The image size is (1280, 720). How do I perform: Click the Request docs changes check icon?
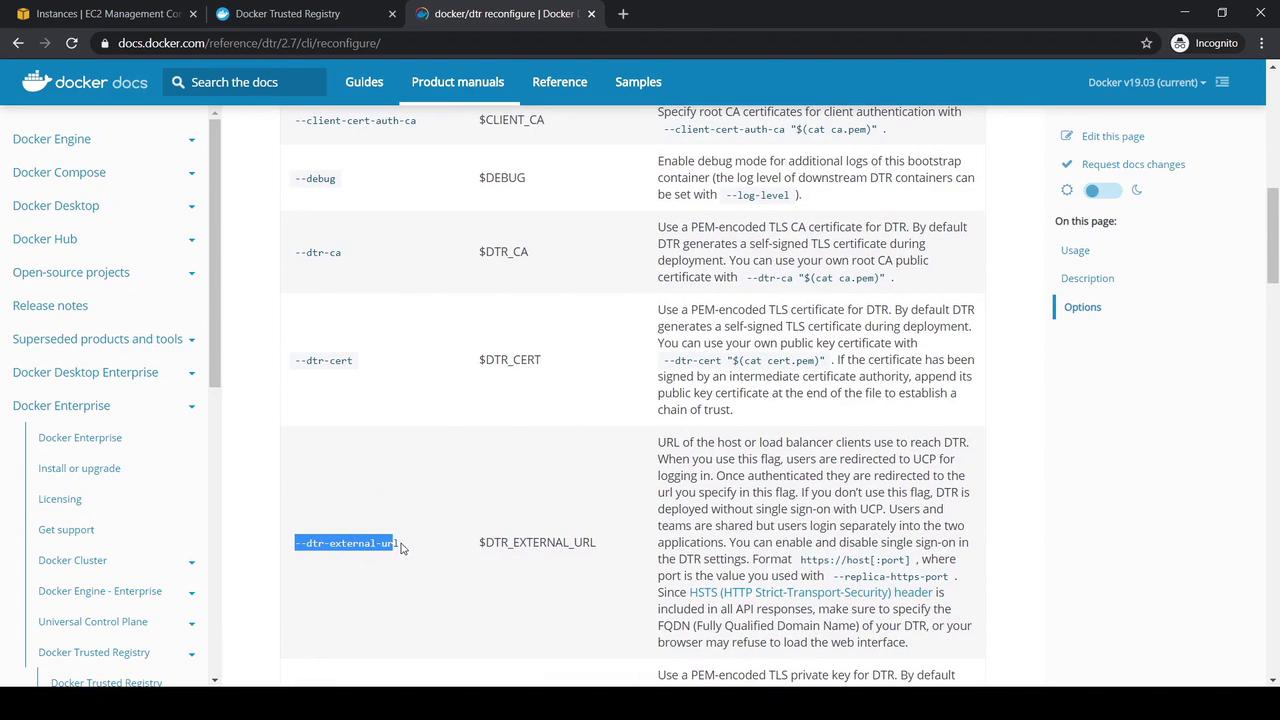(x=1067, y=164)
